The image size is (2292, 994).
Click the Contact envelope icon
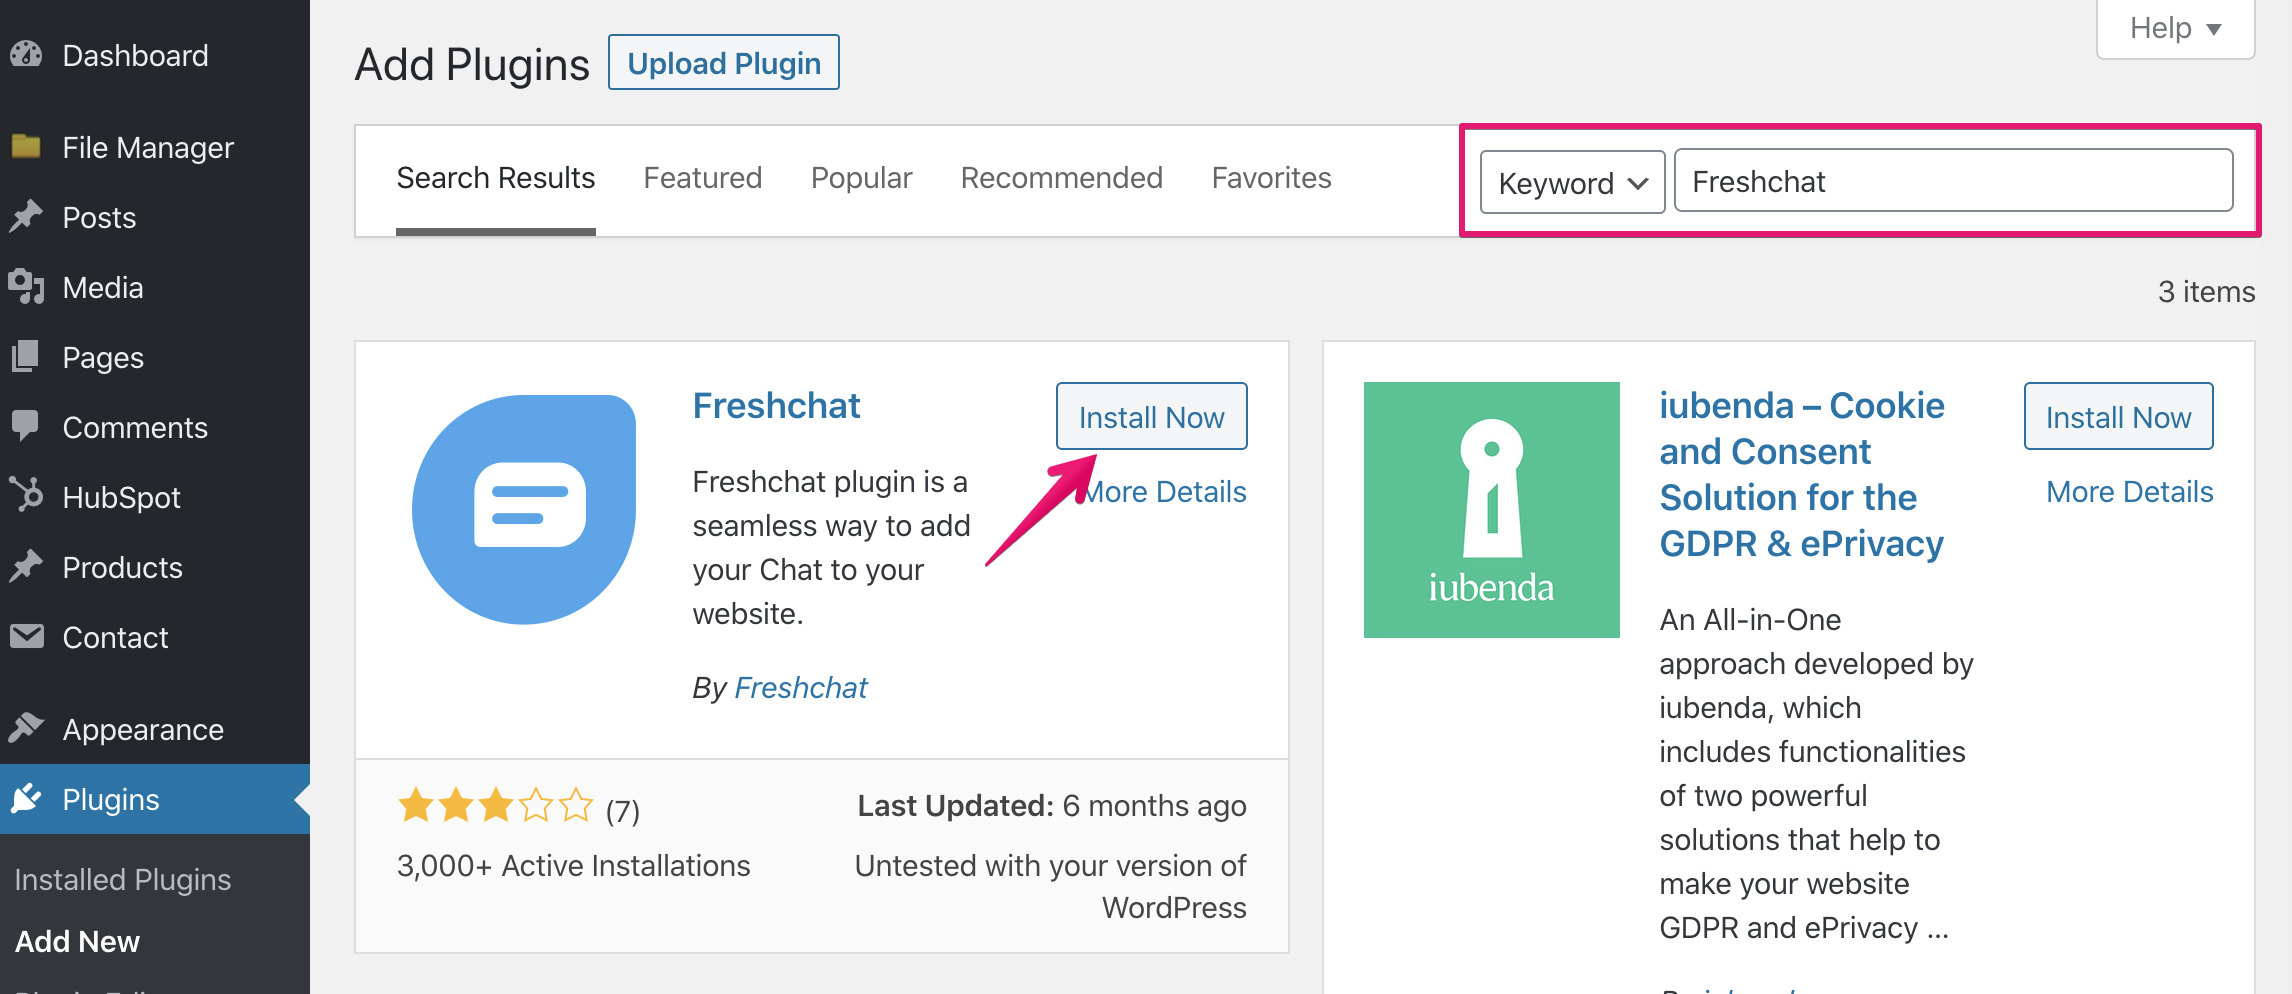tap(27, 636)
